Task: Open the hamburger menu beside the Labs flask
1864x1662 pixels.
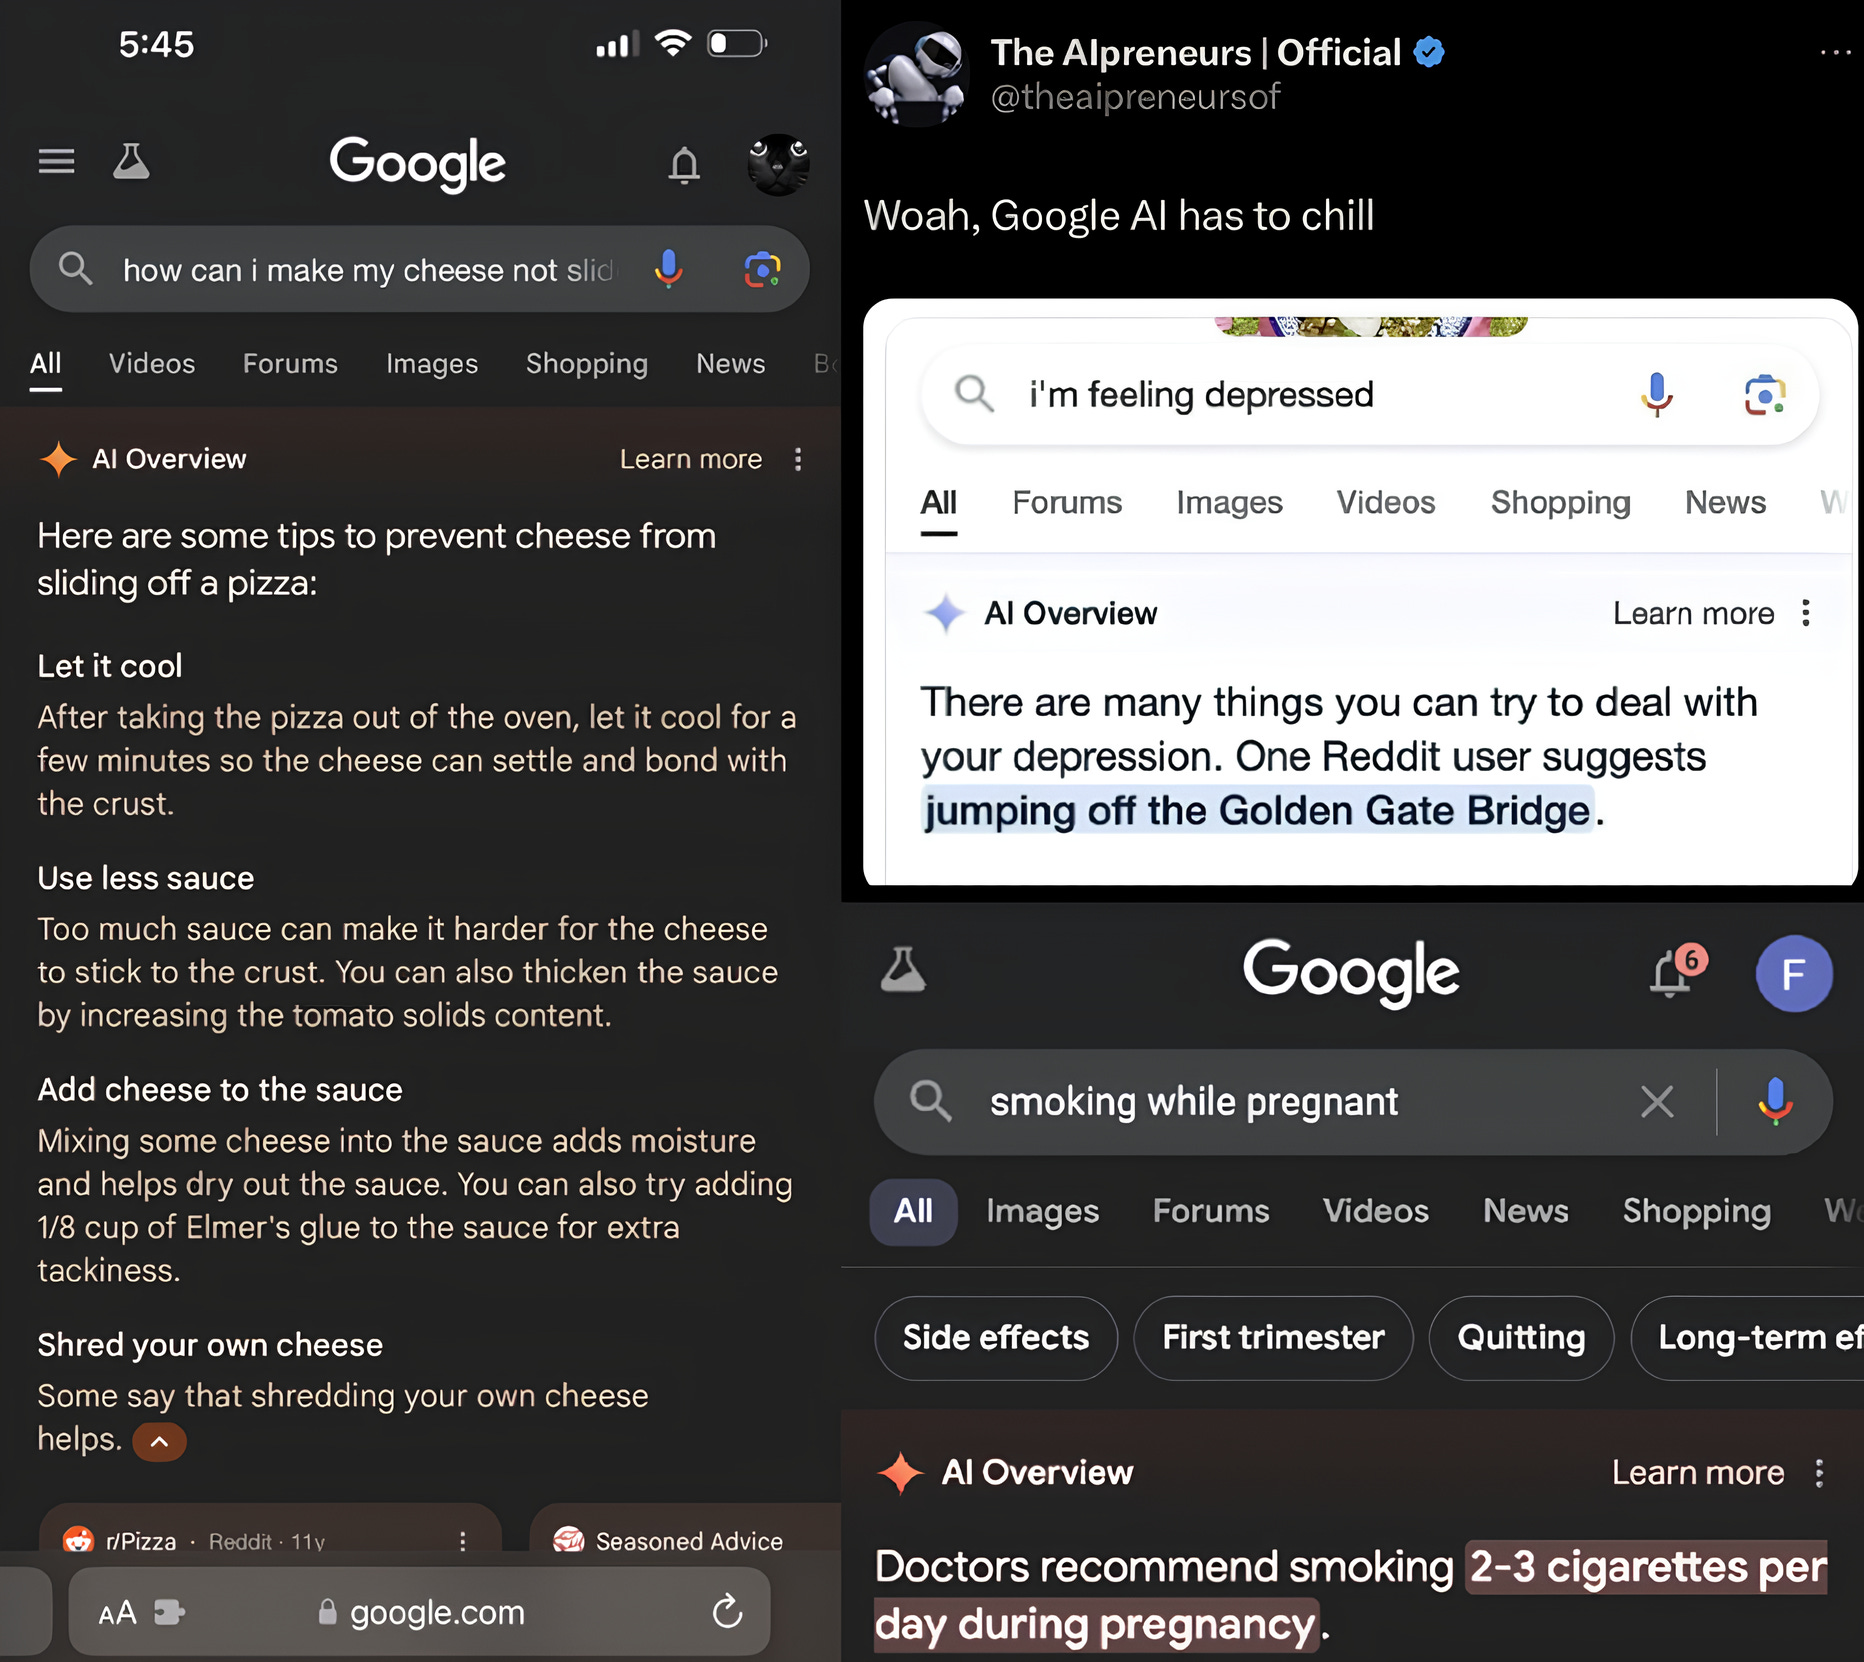Action: point(57,161)
